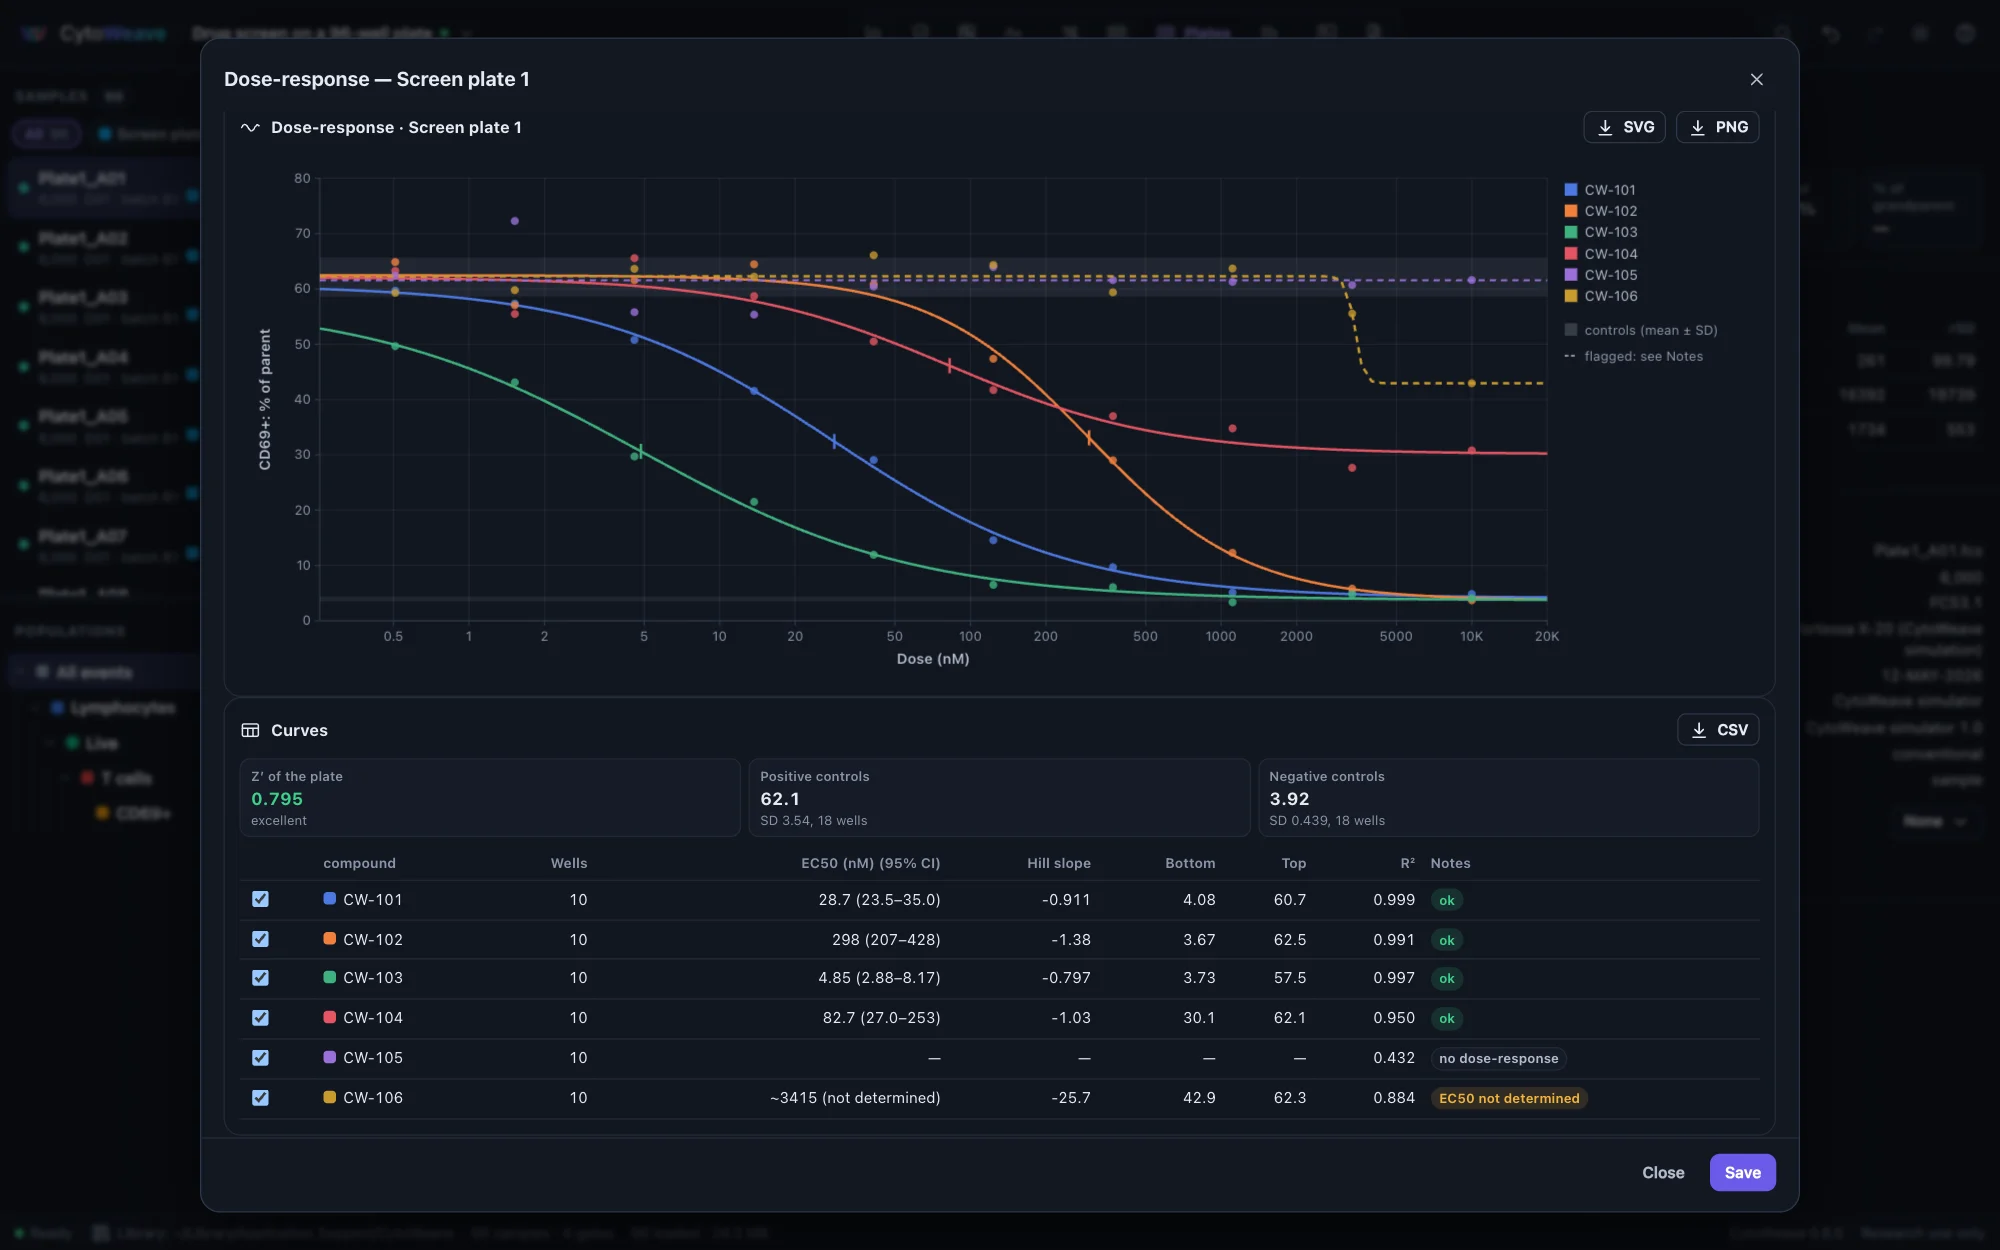Click the CW-104 EC50 value 82.7 (27.0–253)
The width and height of the screenshot is (2000, 1250).
click(x=881, y=1018)
